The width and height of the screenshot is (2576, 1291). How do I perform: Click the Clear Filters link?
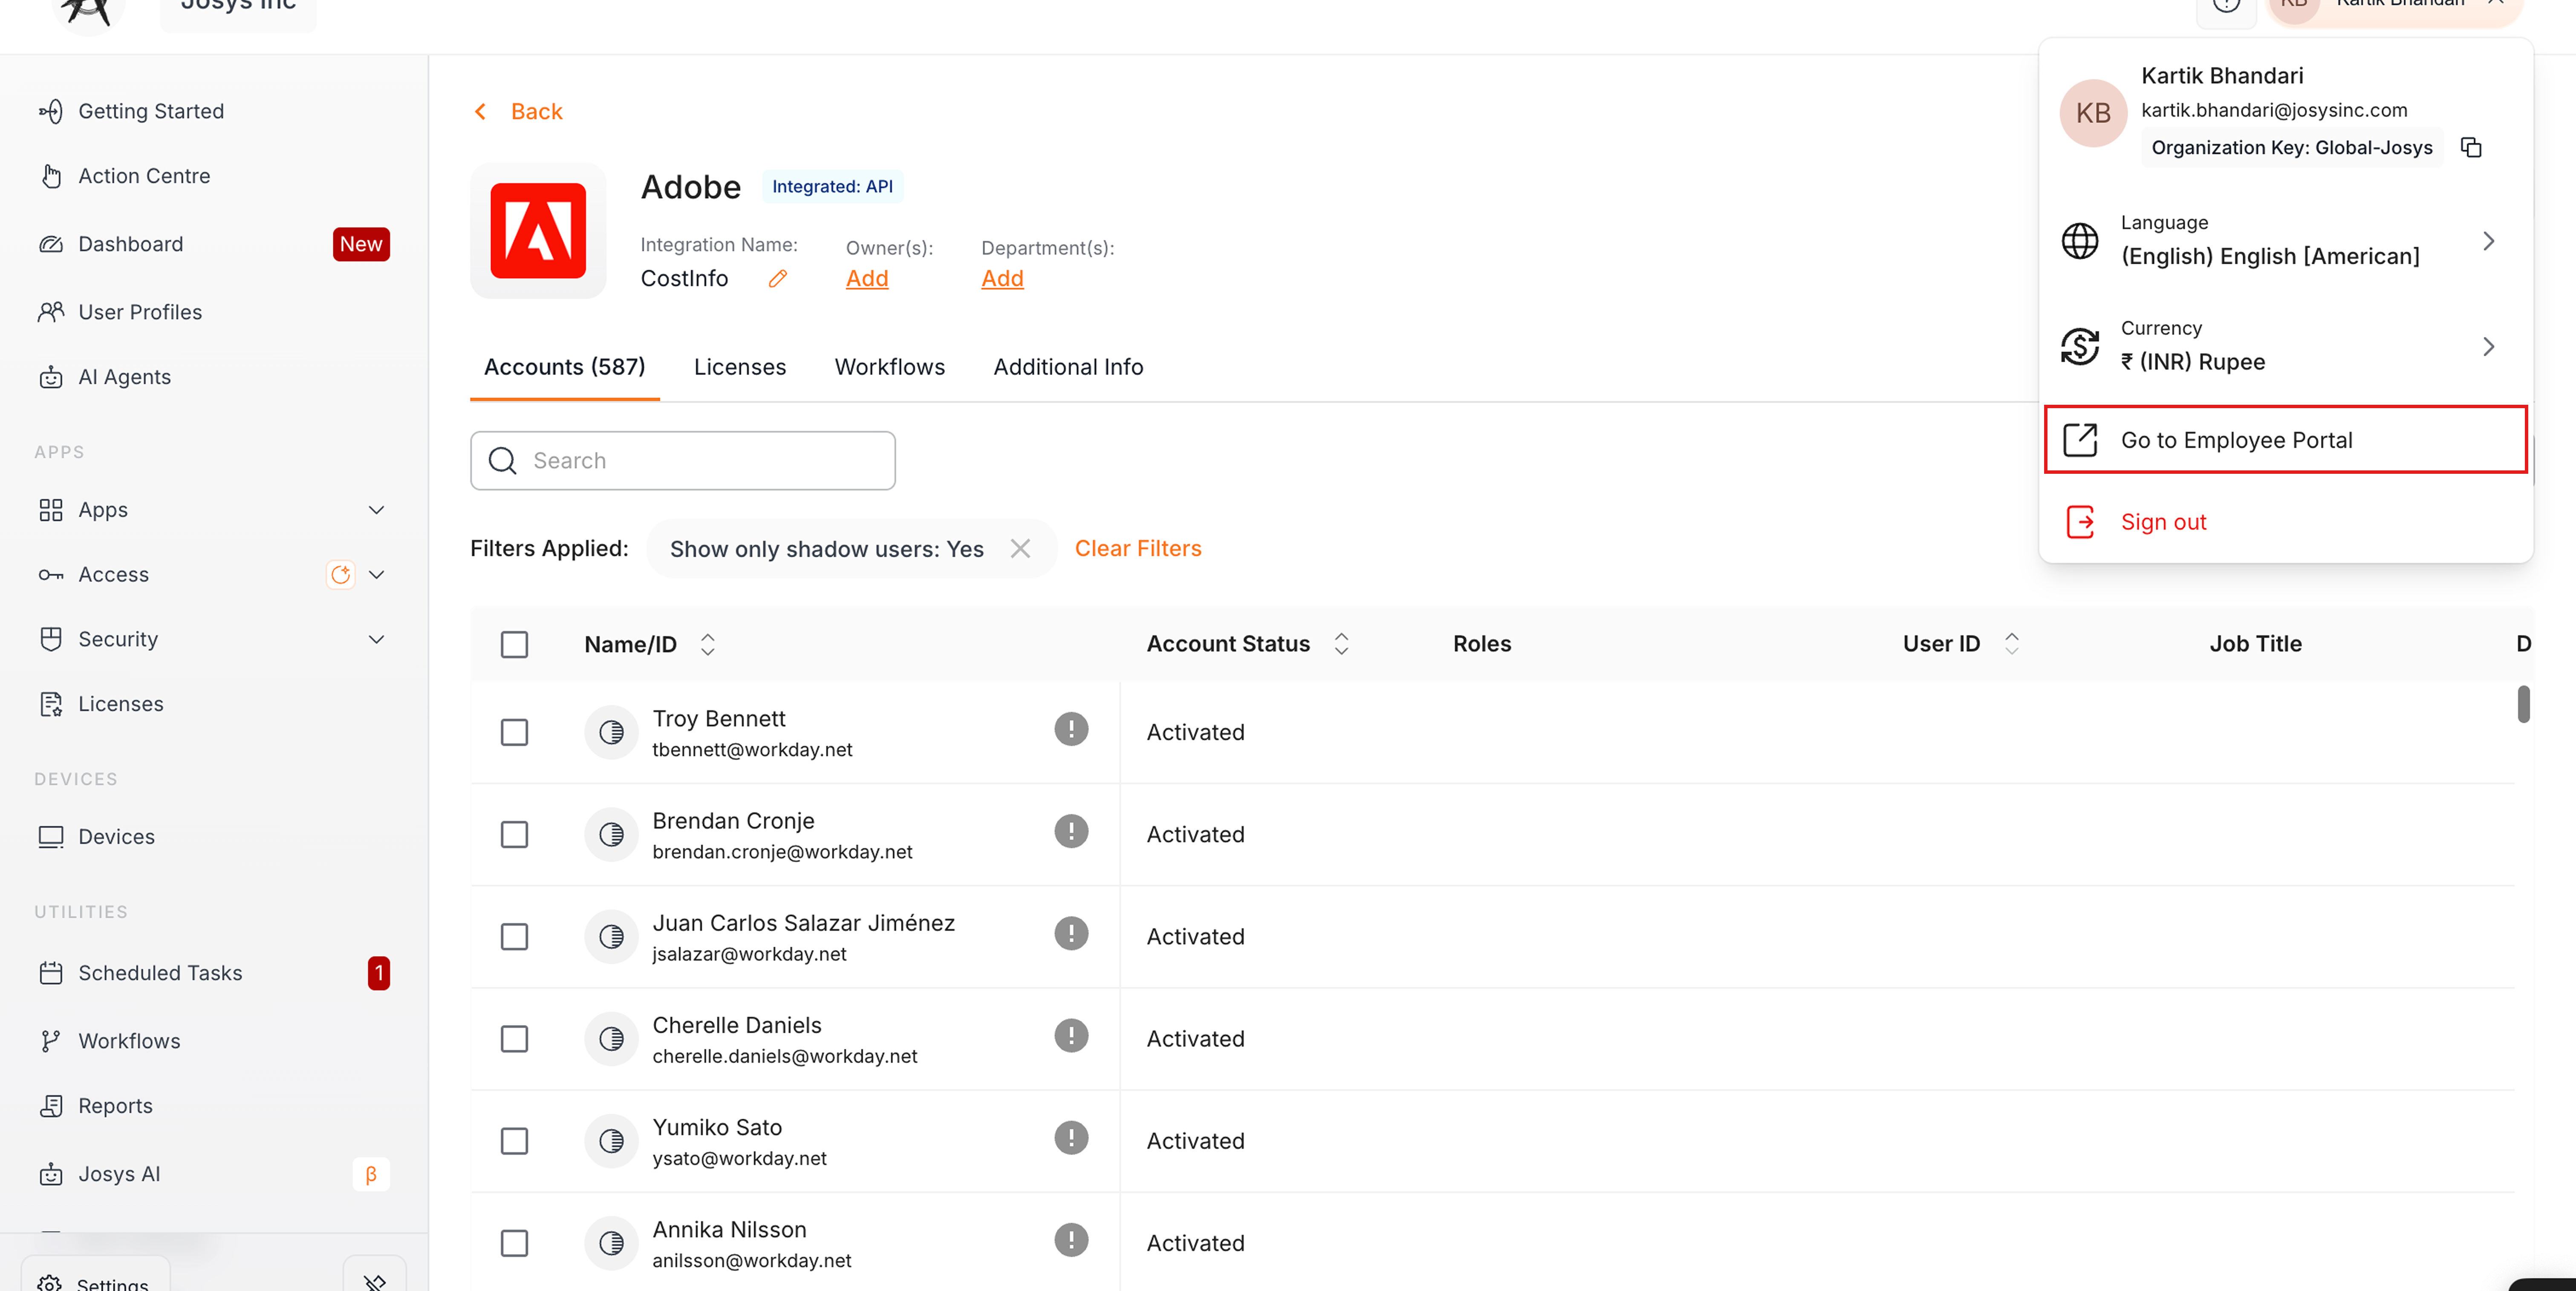pyautogui.click(x=1138, y=549)
